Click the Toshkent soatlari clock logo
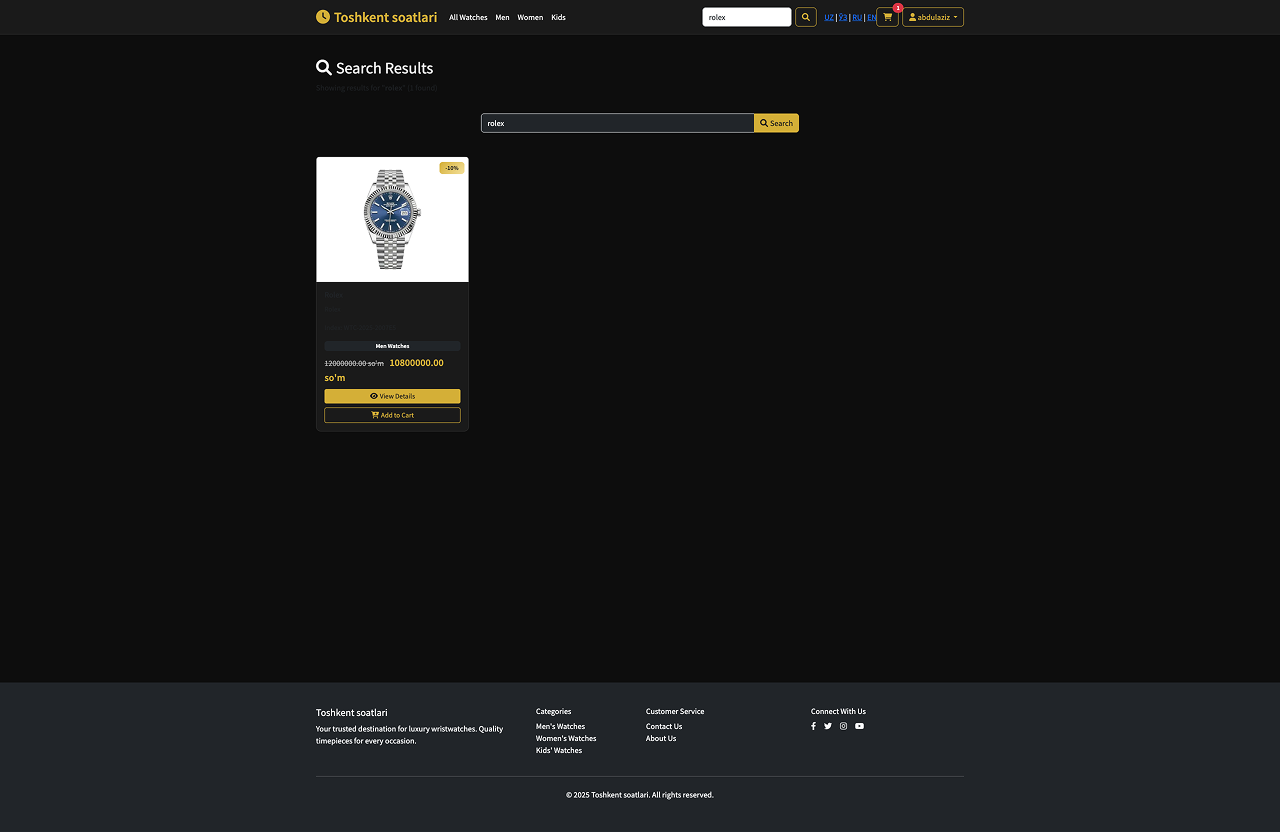 coord(376,17)
